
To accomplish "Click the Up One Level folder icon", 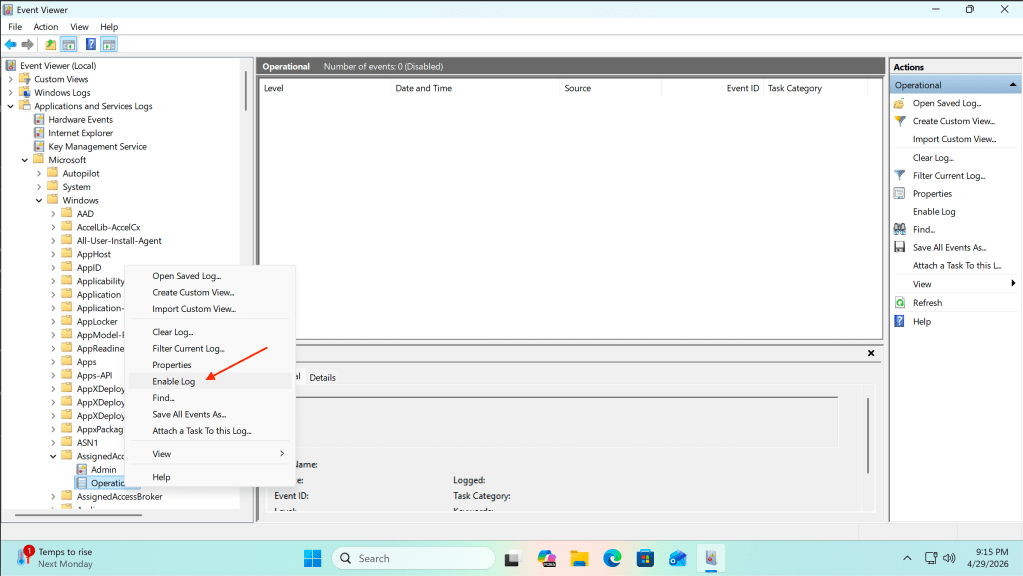I will 50,45.
